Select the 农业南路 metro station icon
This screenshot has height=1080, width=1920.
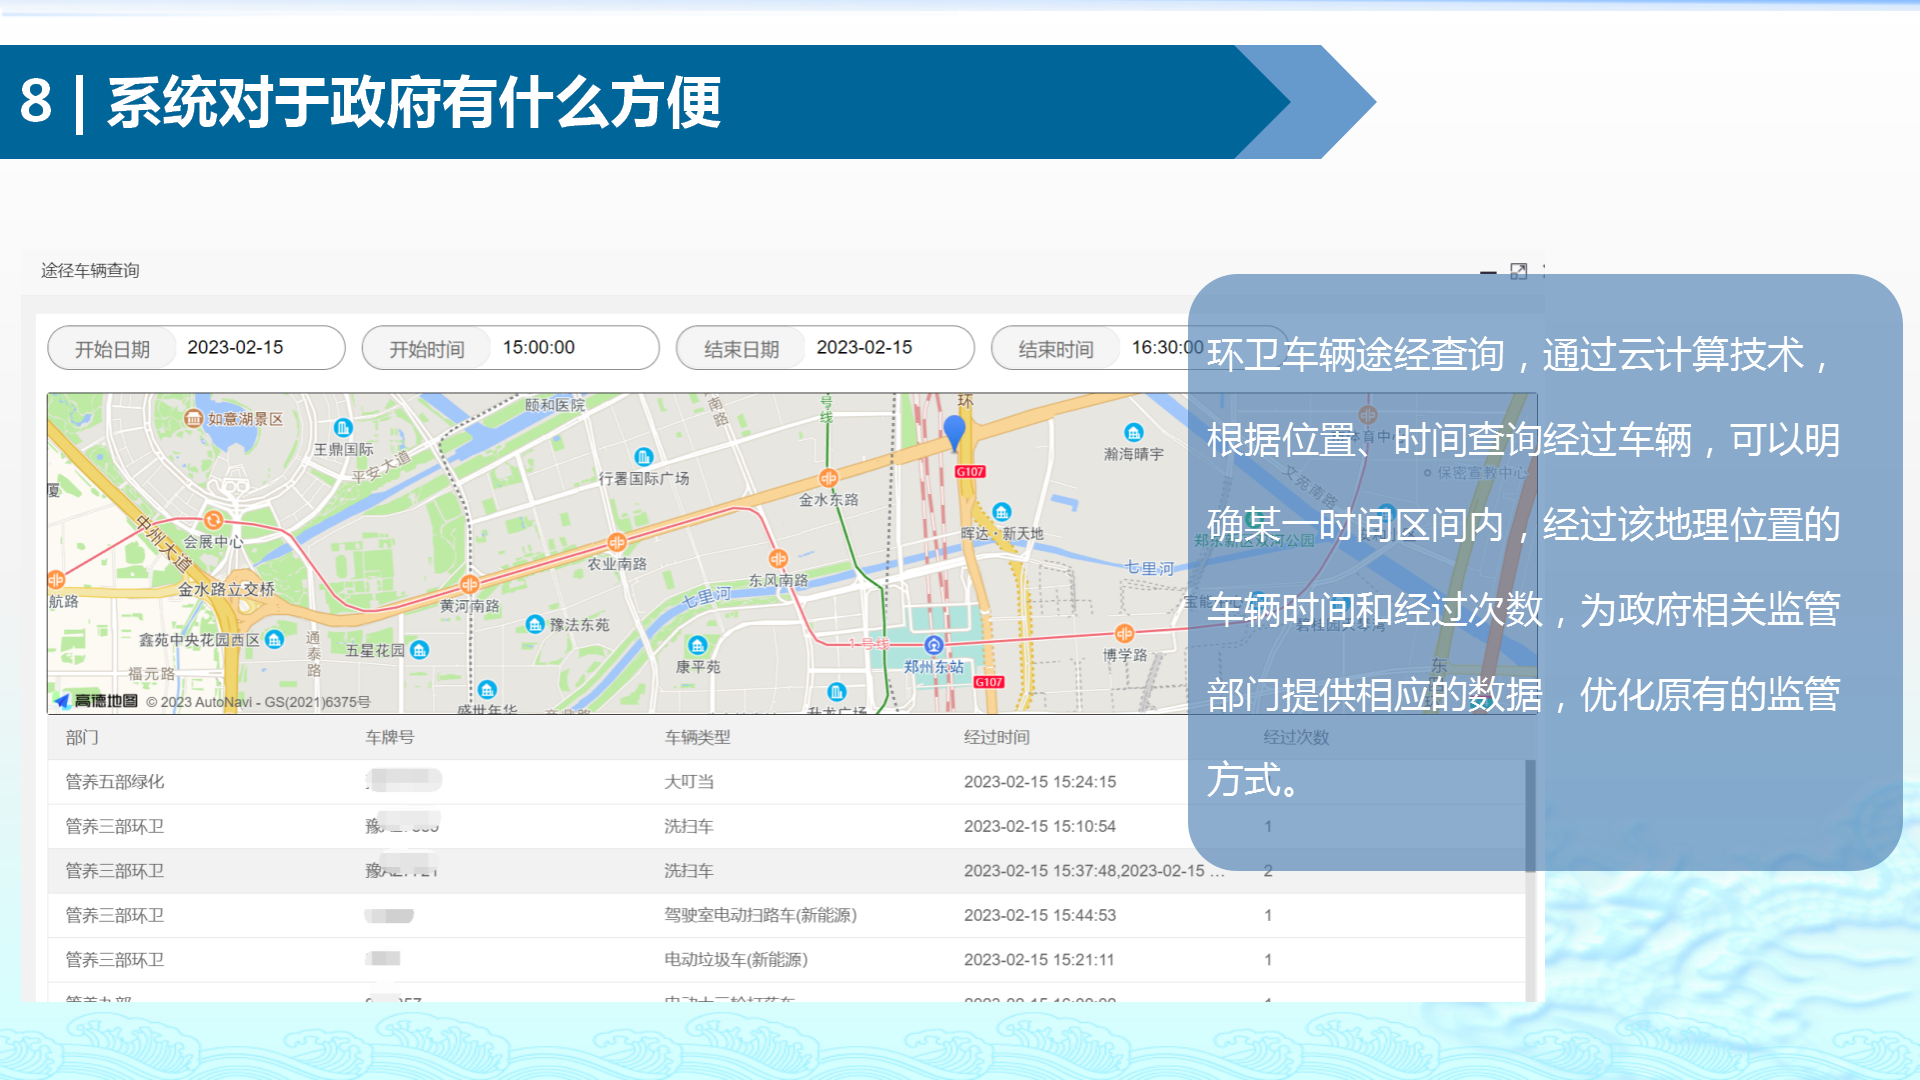tap(617, 542)
